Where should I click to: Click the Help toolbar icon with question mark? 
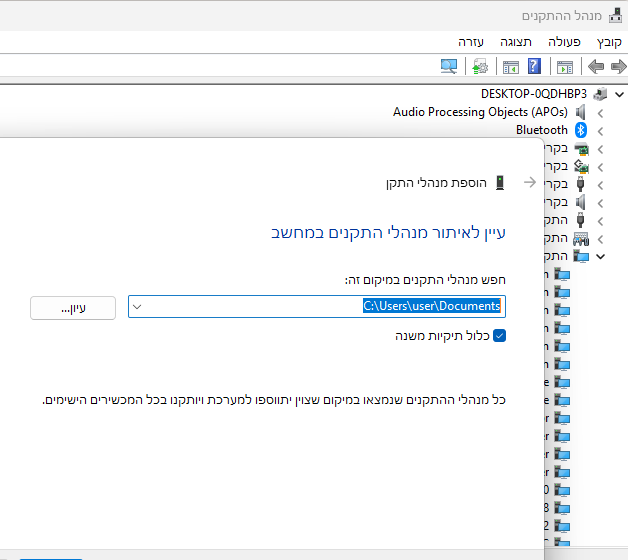point(535,67)
